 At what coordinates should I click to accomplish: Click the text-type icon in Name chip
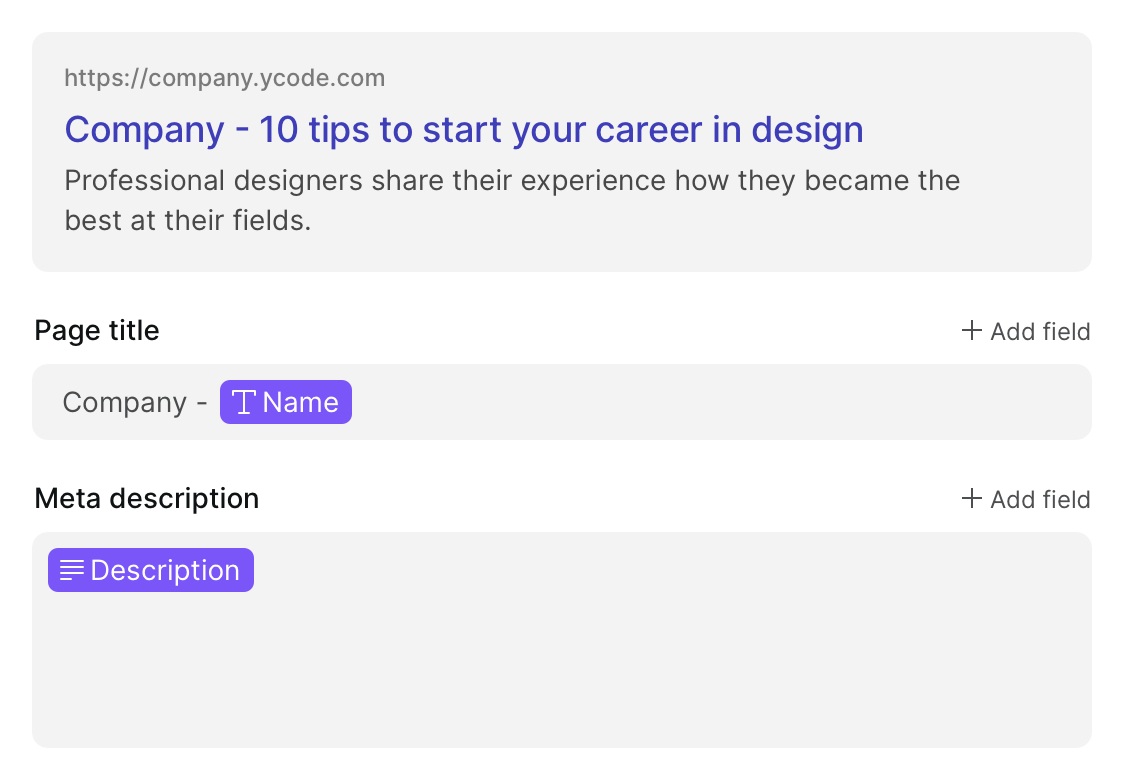tap(244, 402)
